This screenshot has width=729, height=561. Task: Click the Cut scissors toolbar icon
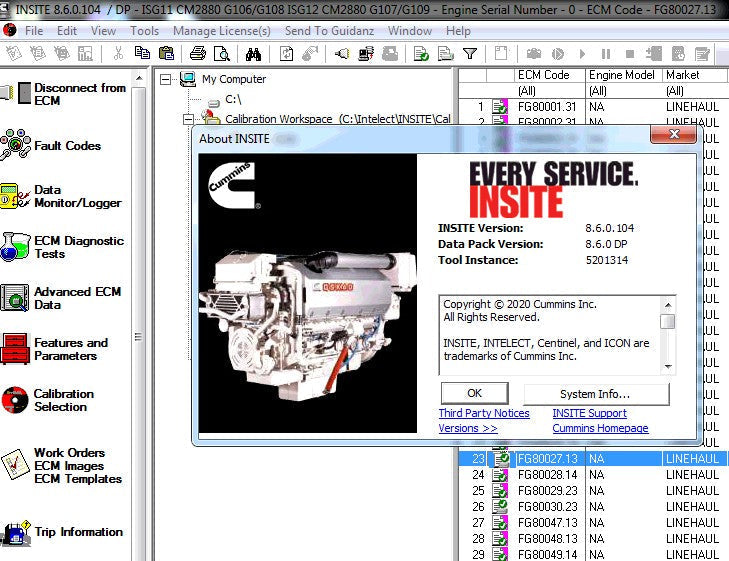(x=119, y=54)
